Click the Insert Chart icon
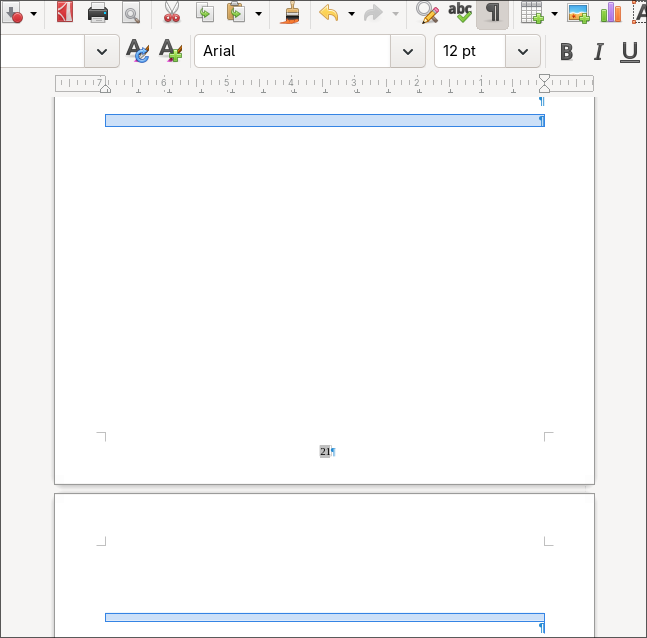647x638 pixels. 610,13
